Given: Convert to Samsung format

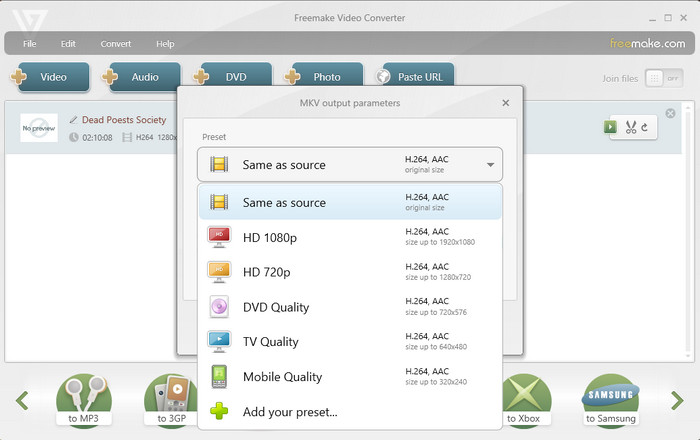Looking at the screenshot, I should (611, 401).
